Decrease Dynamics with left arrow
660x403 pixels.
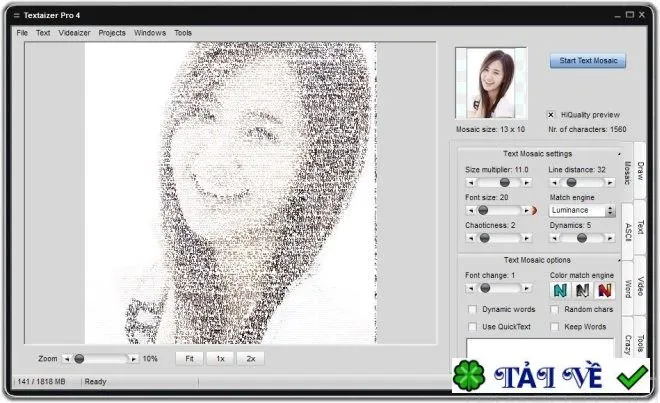tap(554, 238)
